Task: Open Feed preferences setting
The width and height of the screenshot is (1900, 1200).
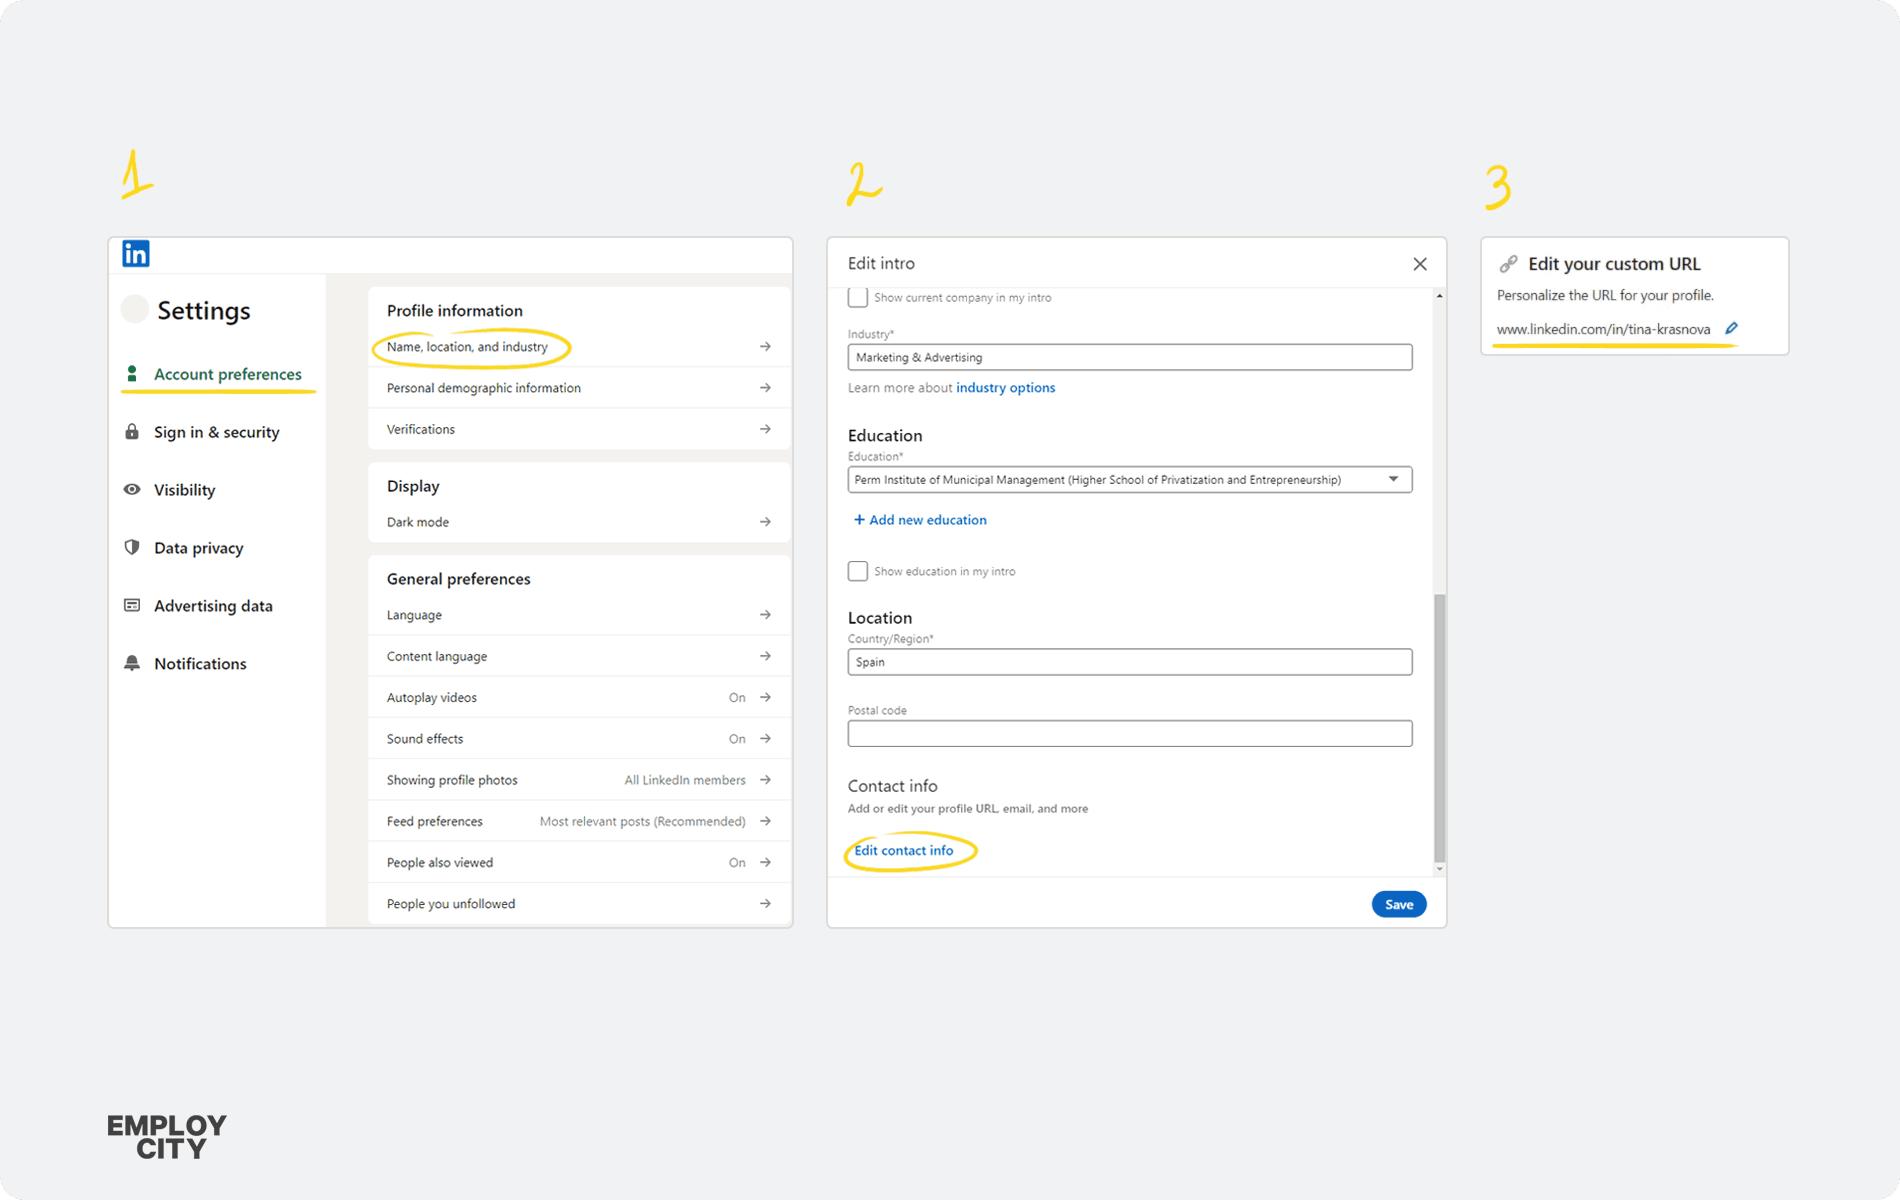Action: point(579,821)
